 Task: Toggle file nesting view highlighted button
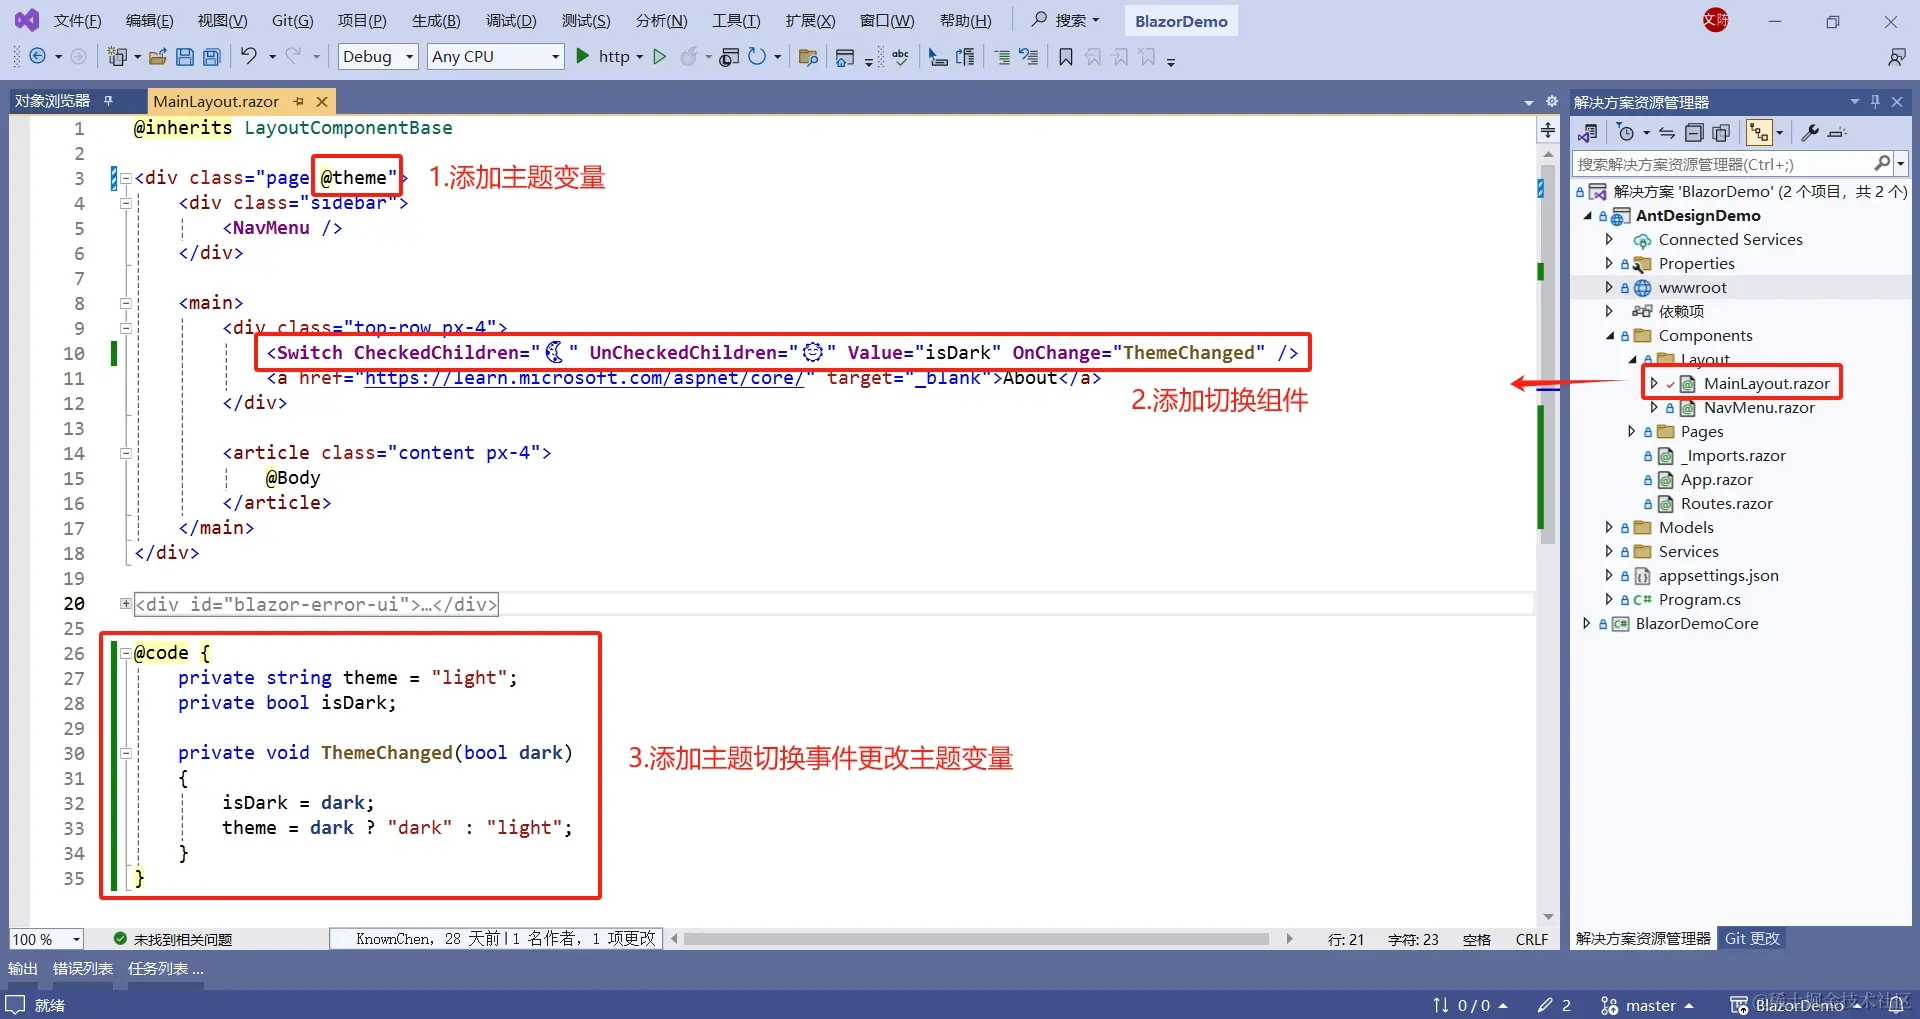(1759, 133)
